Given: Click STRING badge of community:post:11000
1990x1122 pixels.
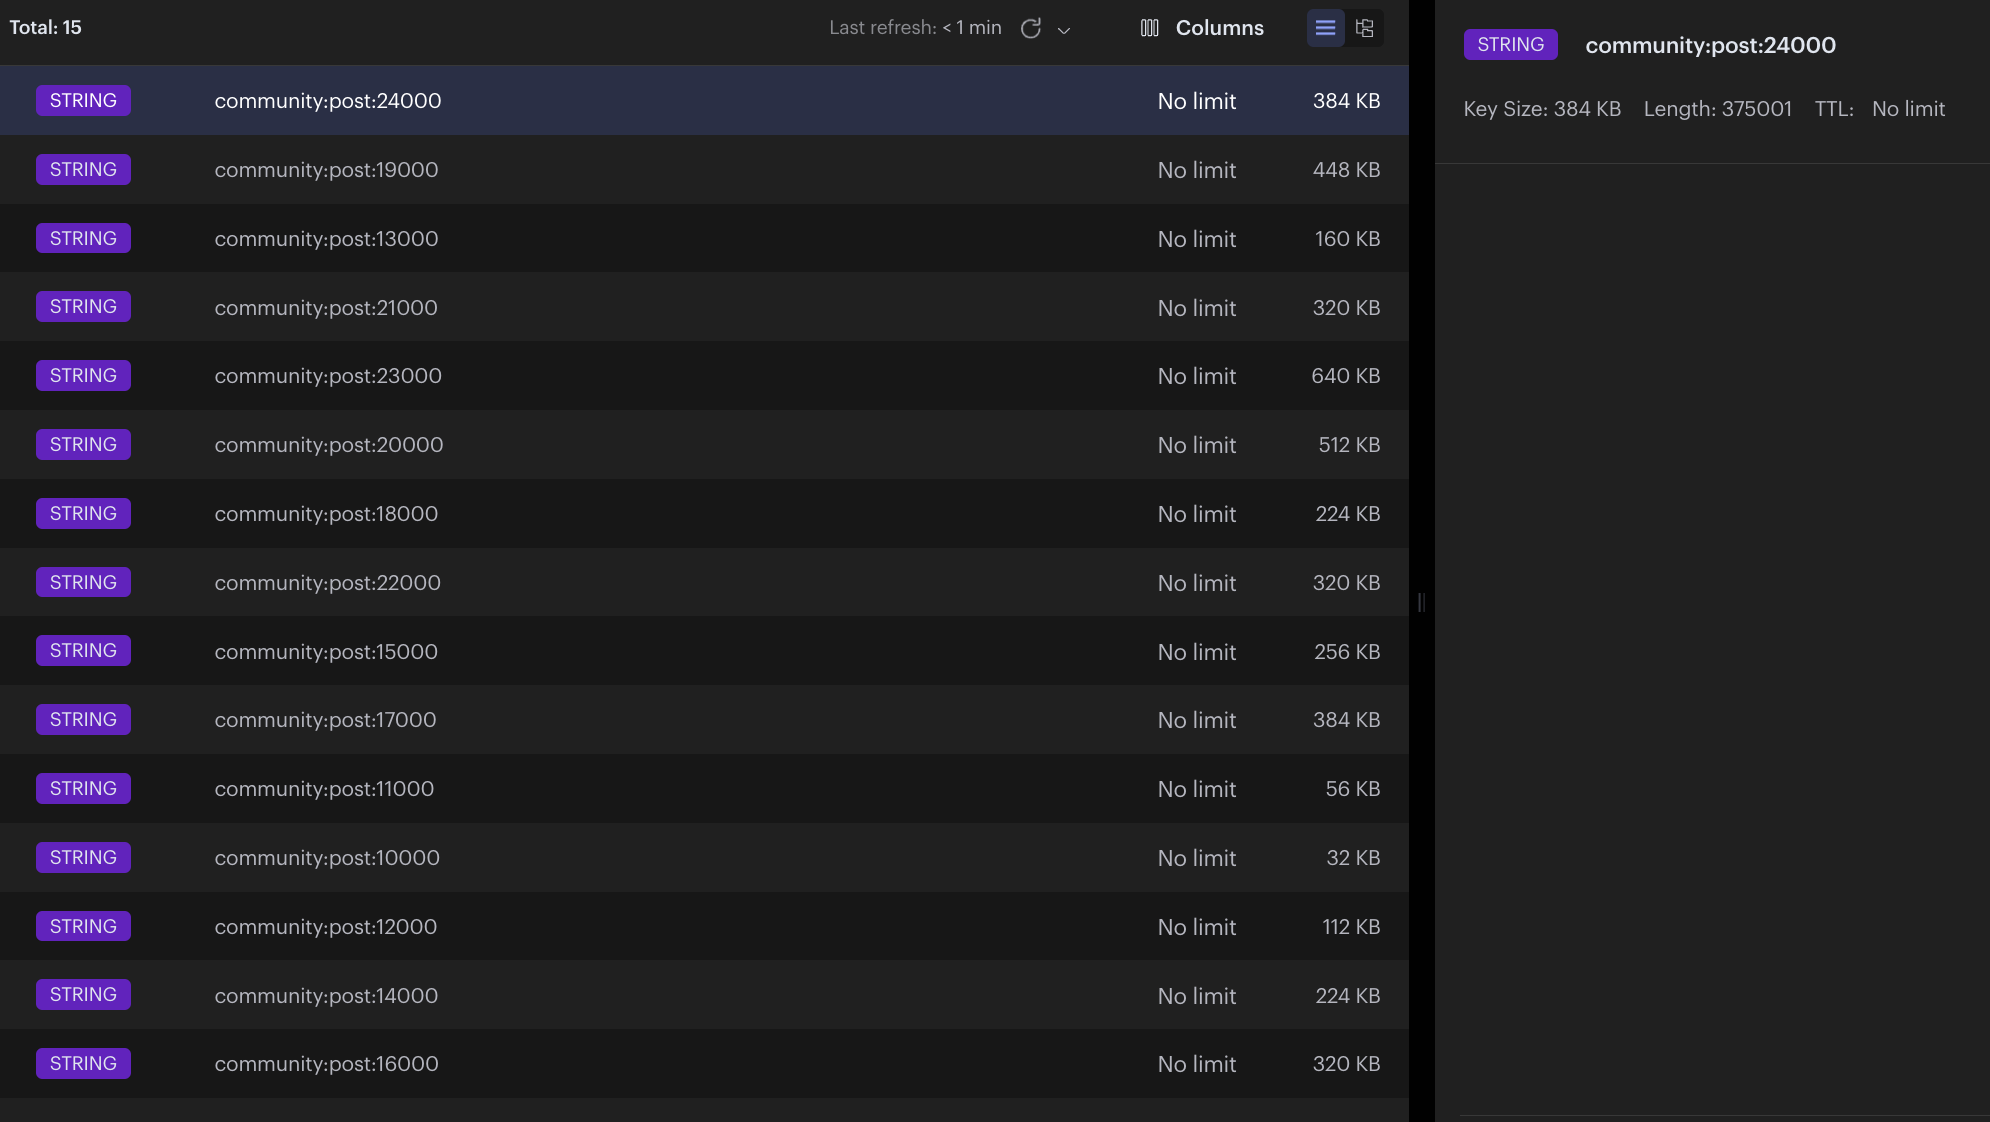Looking at the screenshot, I should click(x=83, y=789).
